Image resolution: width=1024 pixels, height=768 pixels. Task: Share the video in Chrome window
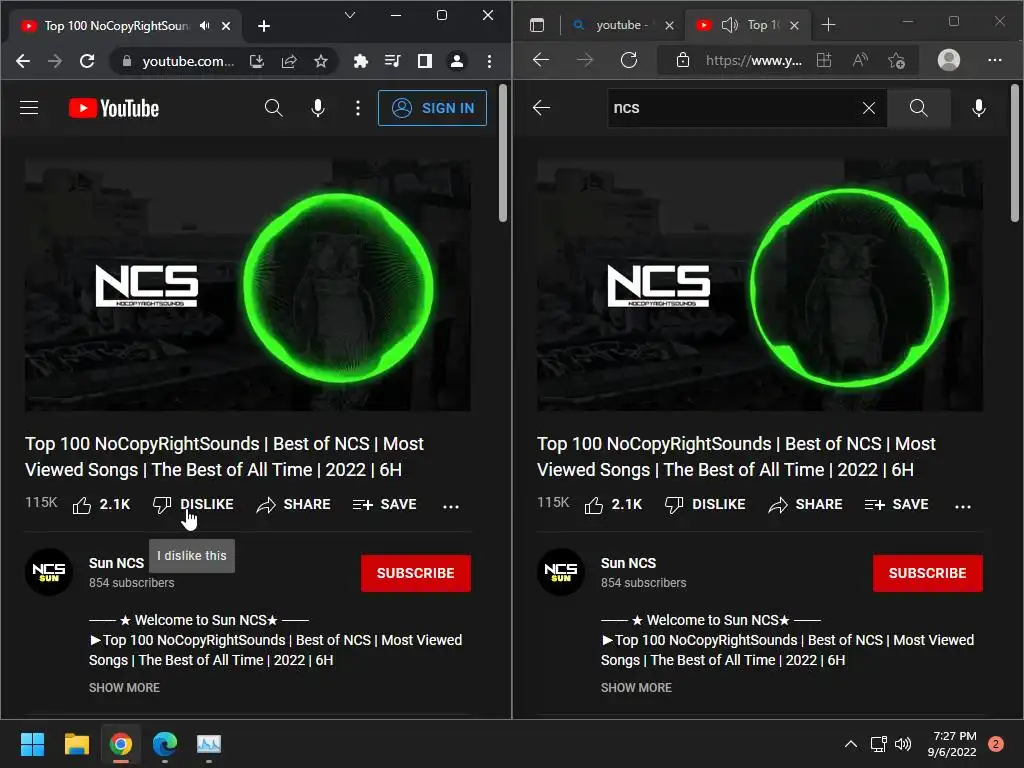point(293,505)
